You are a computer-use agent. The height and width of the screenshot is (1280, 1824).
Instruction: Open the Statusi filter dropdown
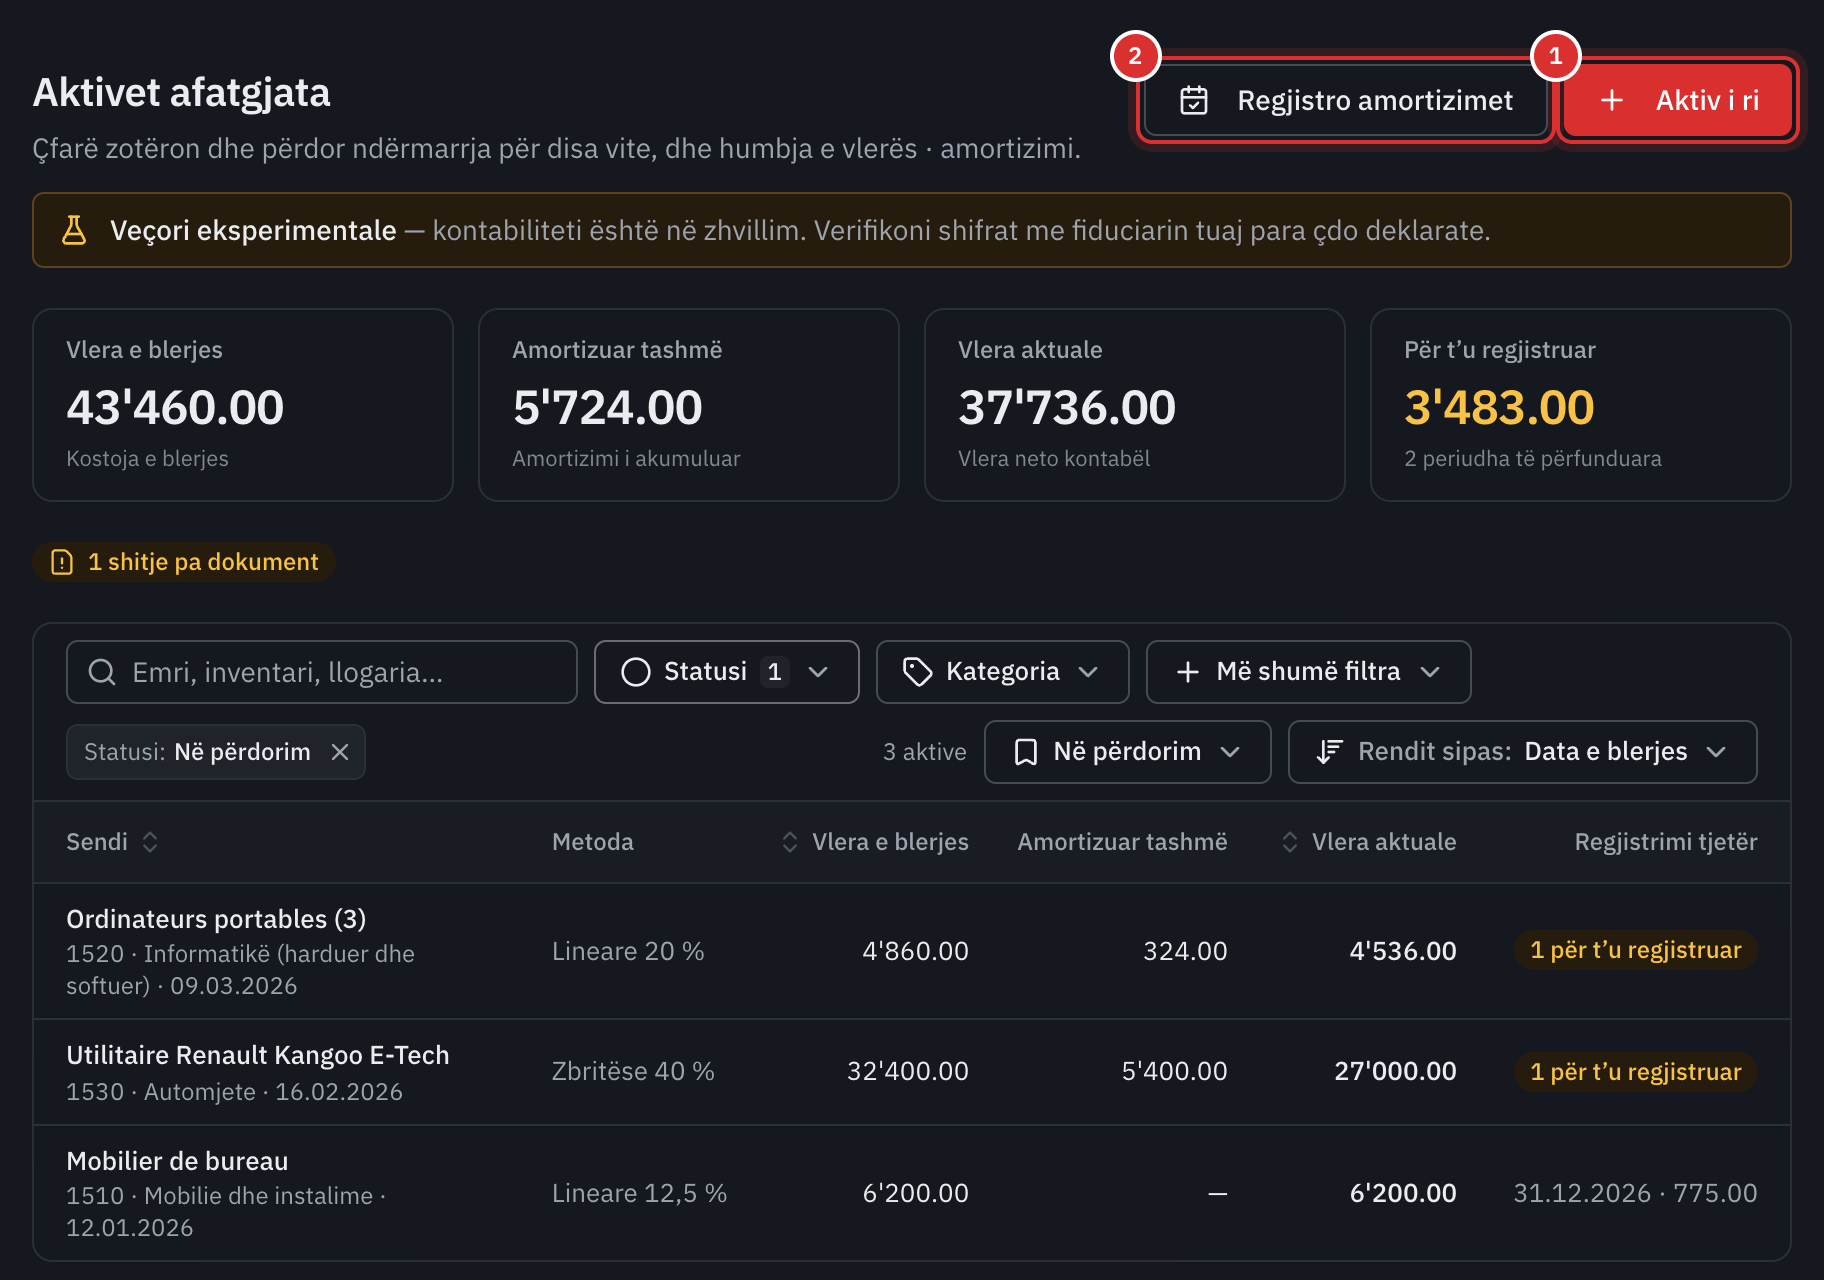click(727, 672)
